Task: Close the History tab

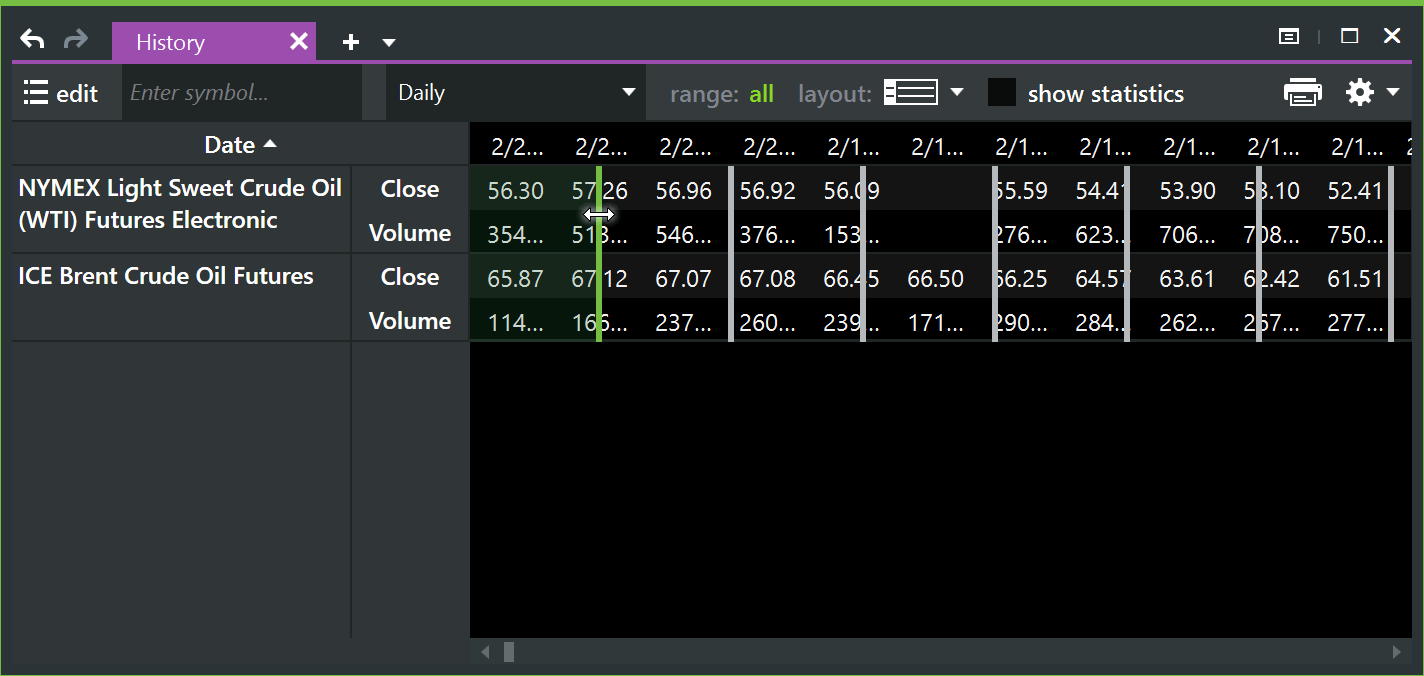Action: [299, 41]
